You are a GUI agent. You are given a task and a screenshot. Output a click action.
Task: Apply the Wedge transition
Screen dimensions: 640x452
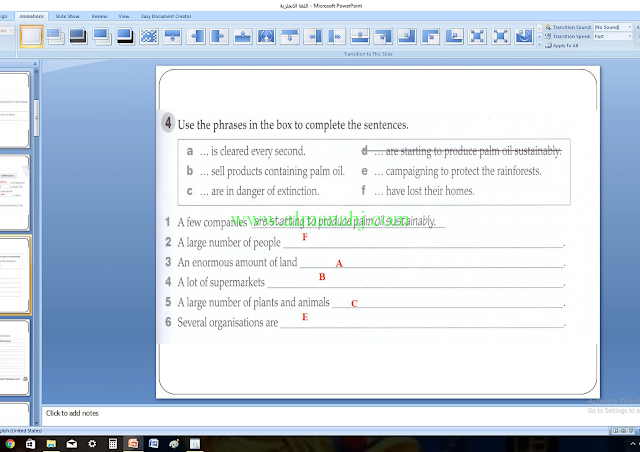click(266, 36)
